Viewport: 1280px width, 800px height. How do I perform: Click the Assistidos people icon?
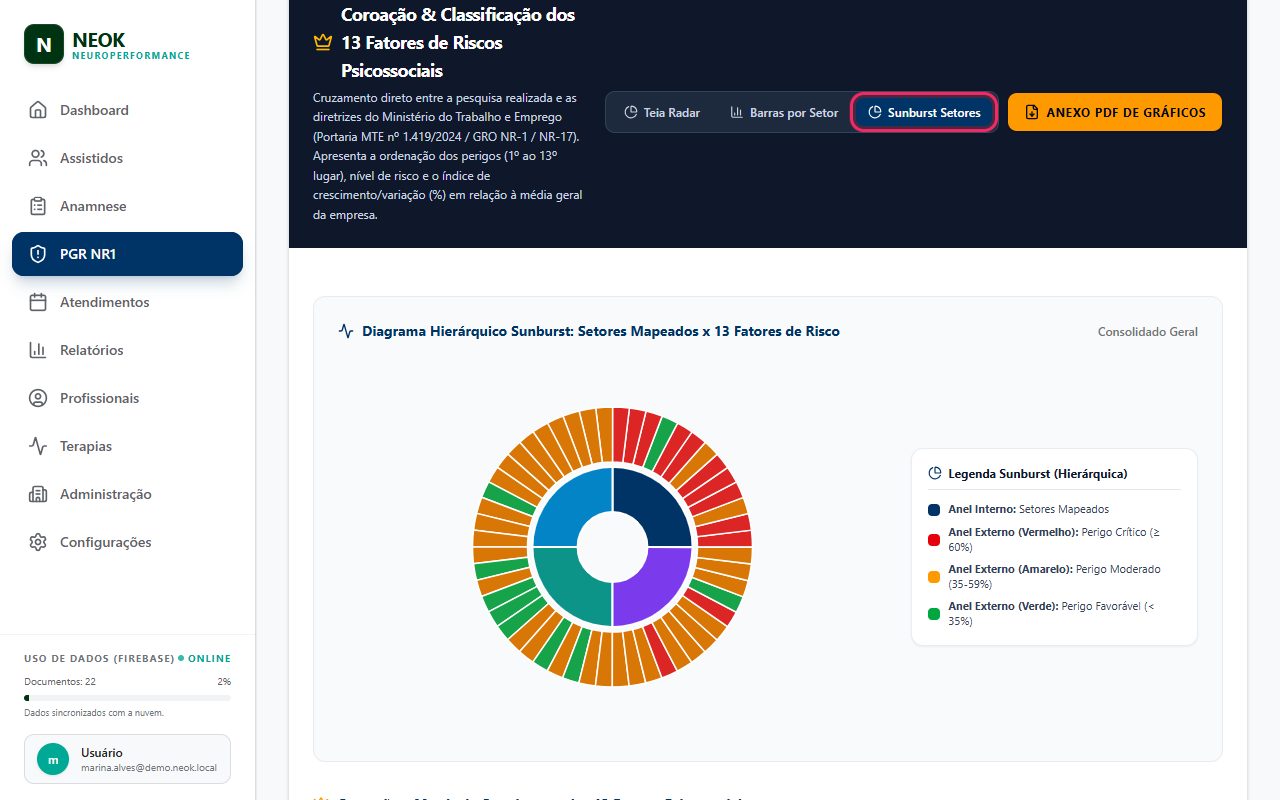(x=38, y=158)
